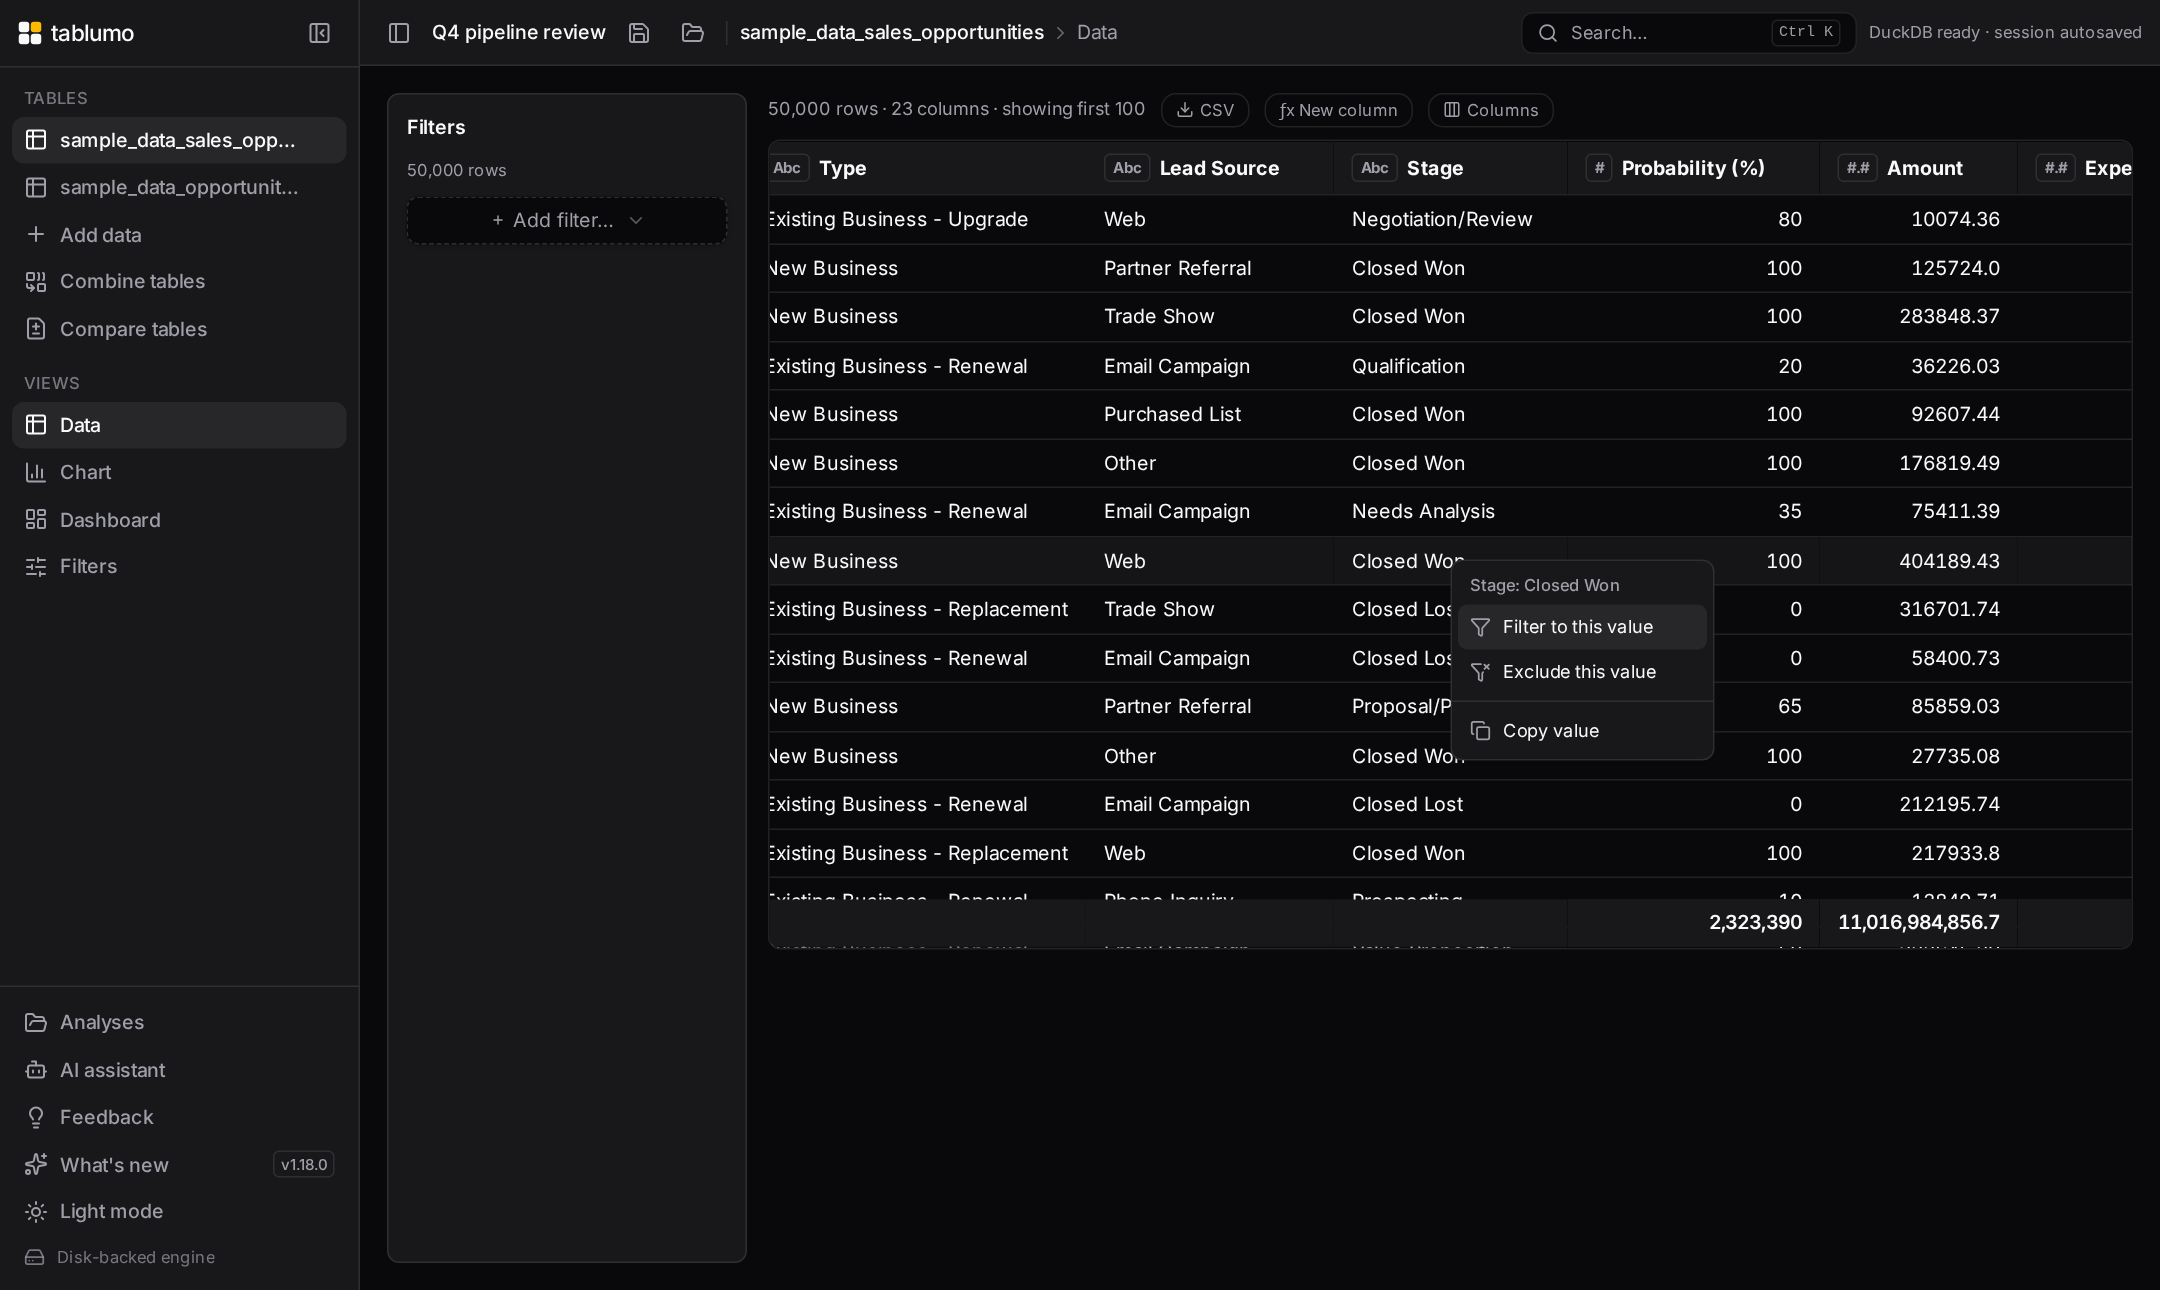Select Copy value in context menu

1582,731
